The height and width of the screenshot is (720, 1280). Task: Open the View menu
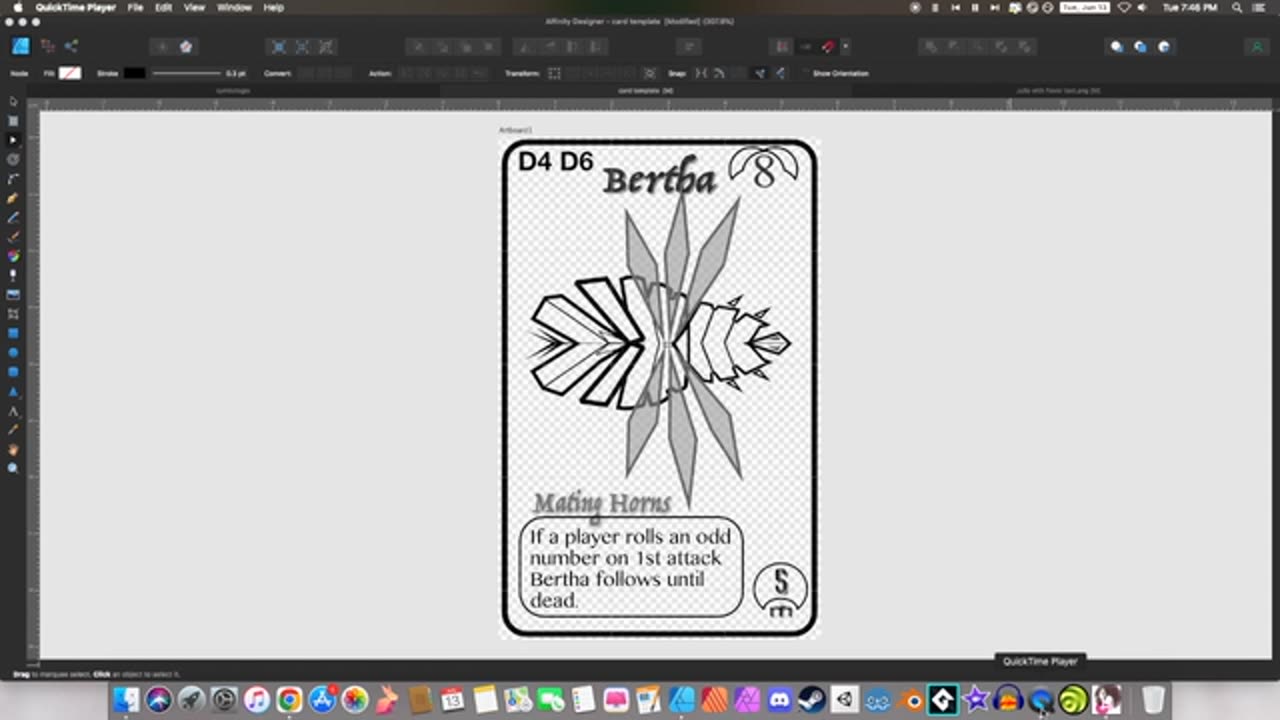[194, 7]
